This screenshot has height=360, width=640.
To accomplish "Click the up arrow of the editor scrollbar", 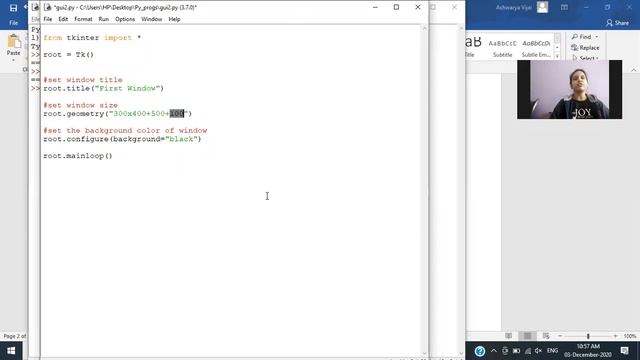I will (x=424, y=28).
